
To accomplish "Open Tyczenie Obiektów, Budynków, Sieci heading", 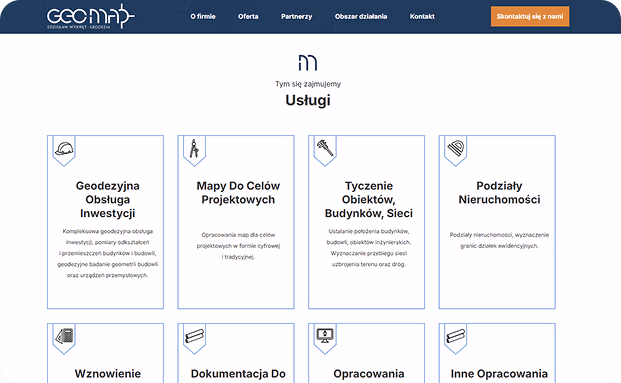I will (x=369, y=199).
